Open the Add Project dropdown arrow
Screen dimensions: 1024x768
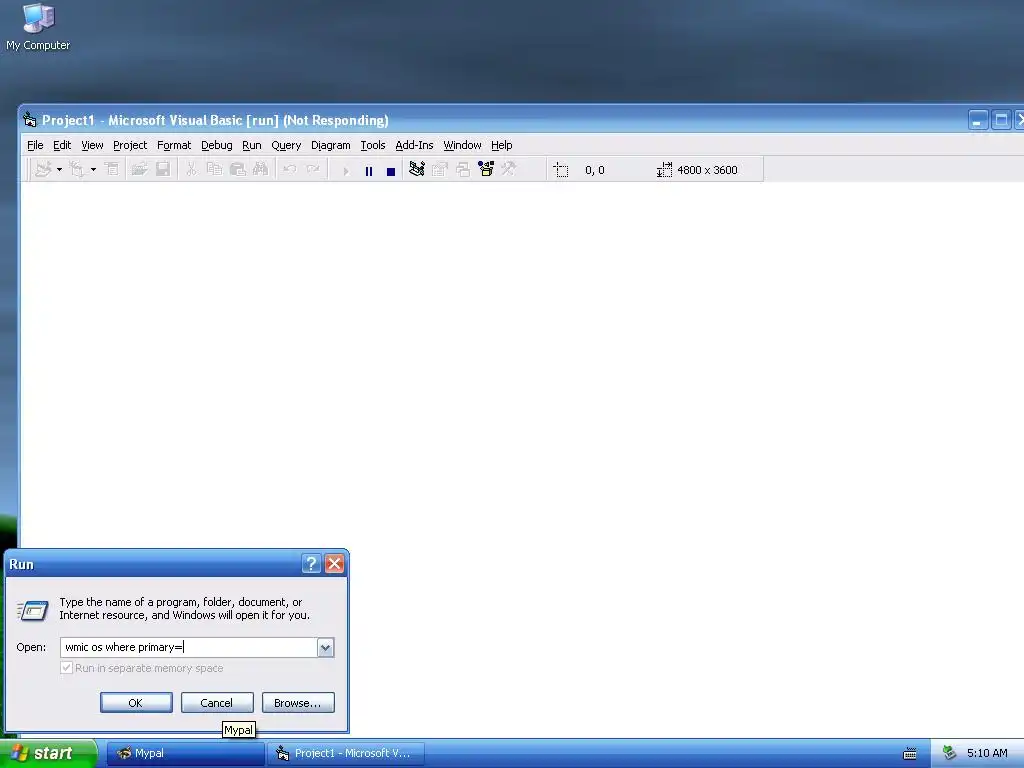[x=59, y=170]
